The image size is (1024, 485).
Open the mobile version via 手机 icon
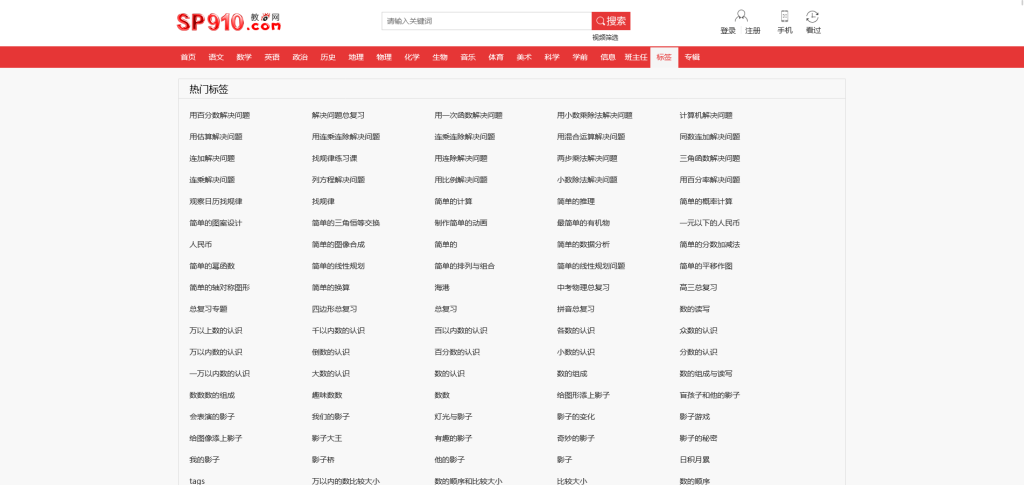pos(784,15)
